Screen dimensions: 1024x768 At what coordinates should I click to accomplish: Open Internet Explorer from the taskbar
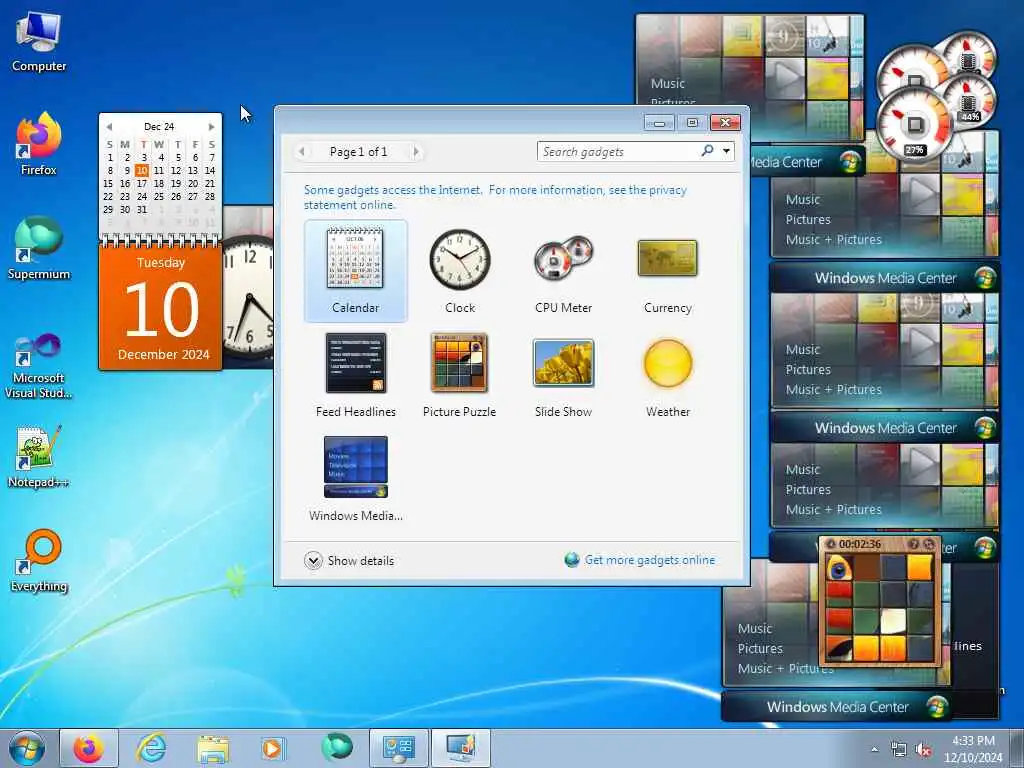[151, 748]
